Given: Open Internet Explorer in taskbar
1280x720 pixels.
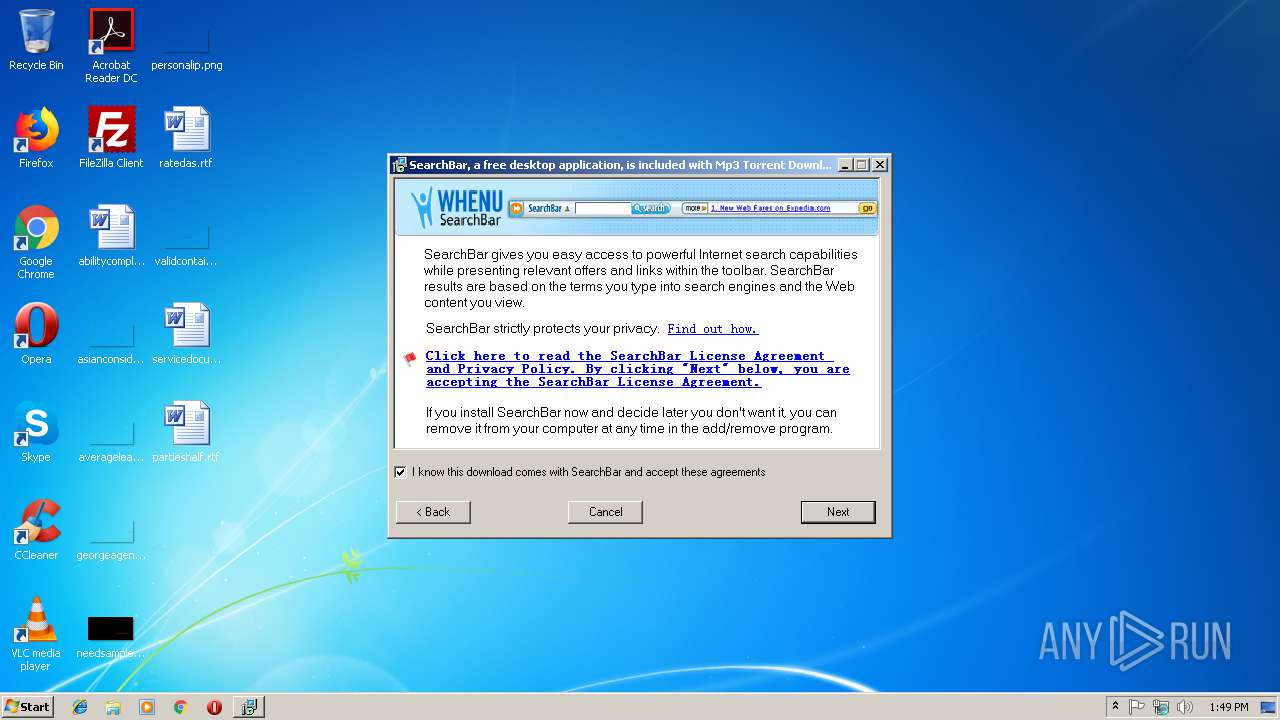Looking at the screenshot, I should (80, 707).
